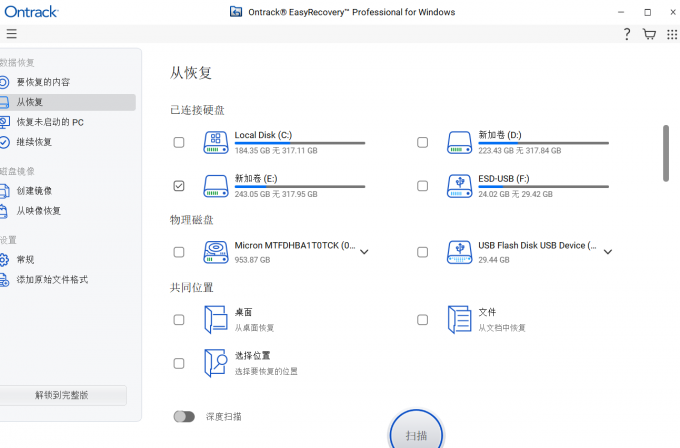Open the hamburger menu
Screen dimensions: 680x448
click(x=12, y=34)
